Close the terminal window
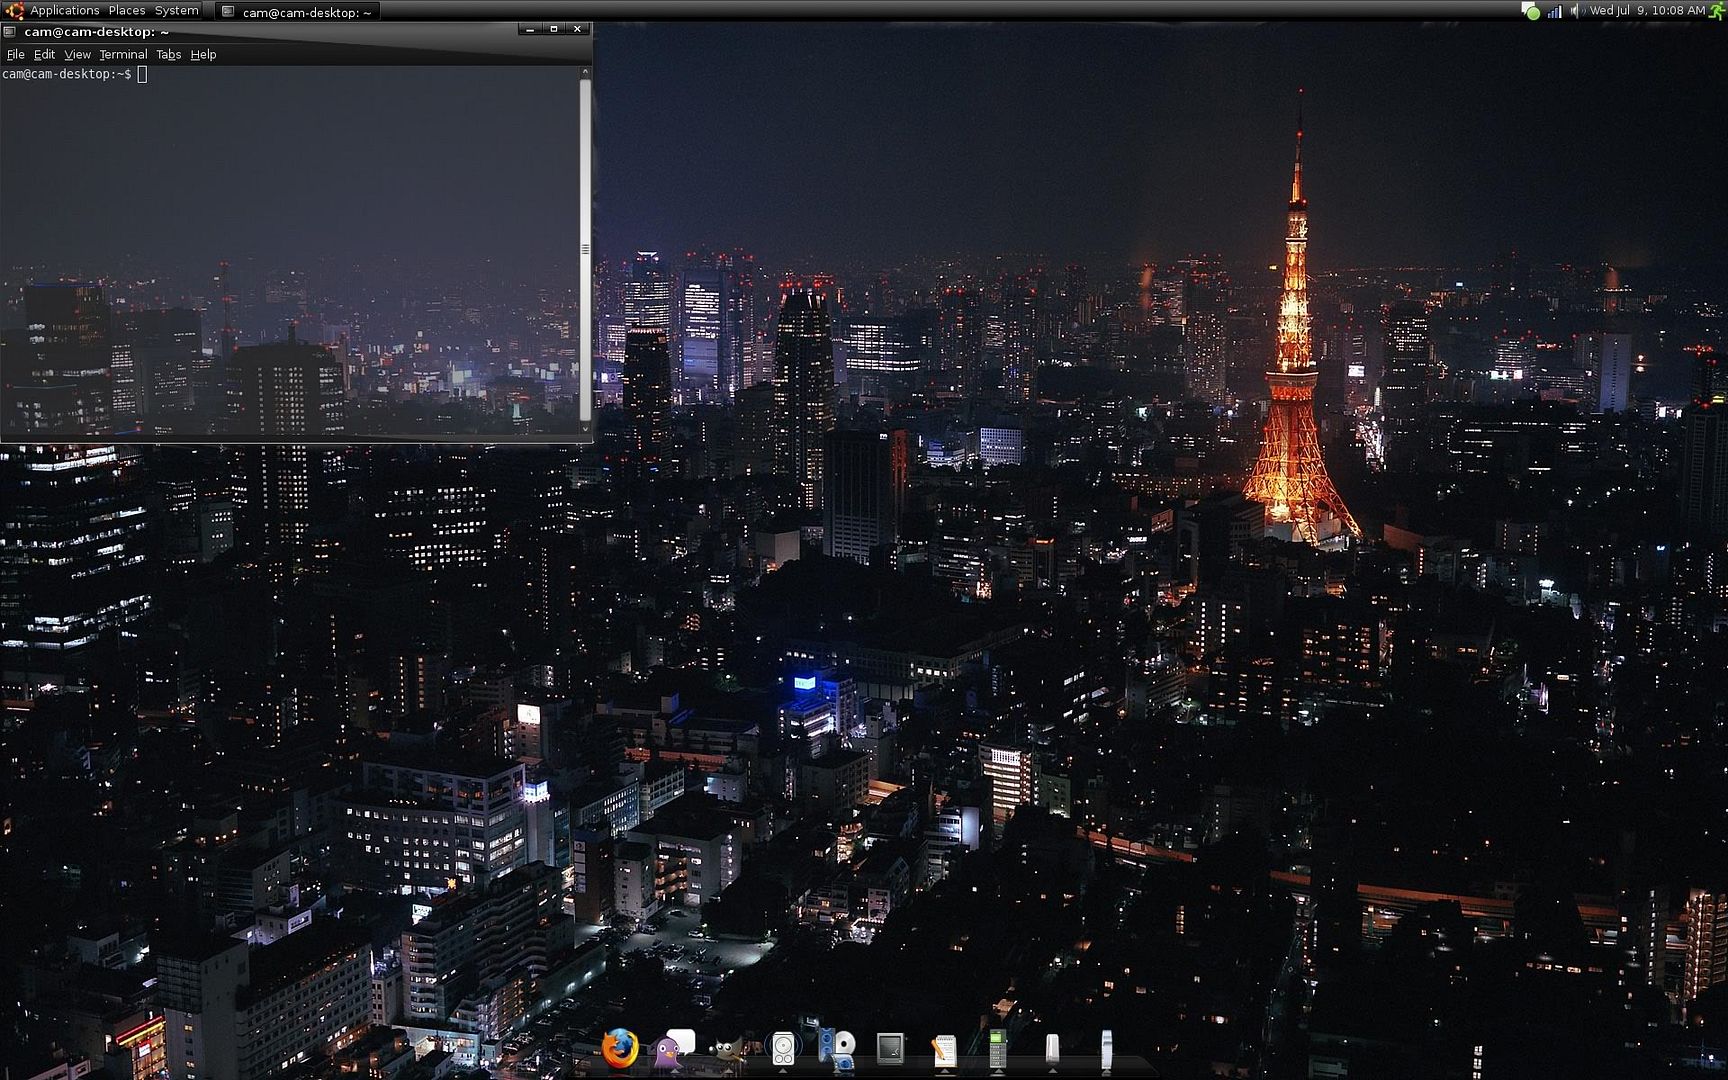Image resolution: width=1728 pixels, height=1080 pixels. point(577,29)
